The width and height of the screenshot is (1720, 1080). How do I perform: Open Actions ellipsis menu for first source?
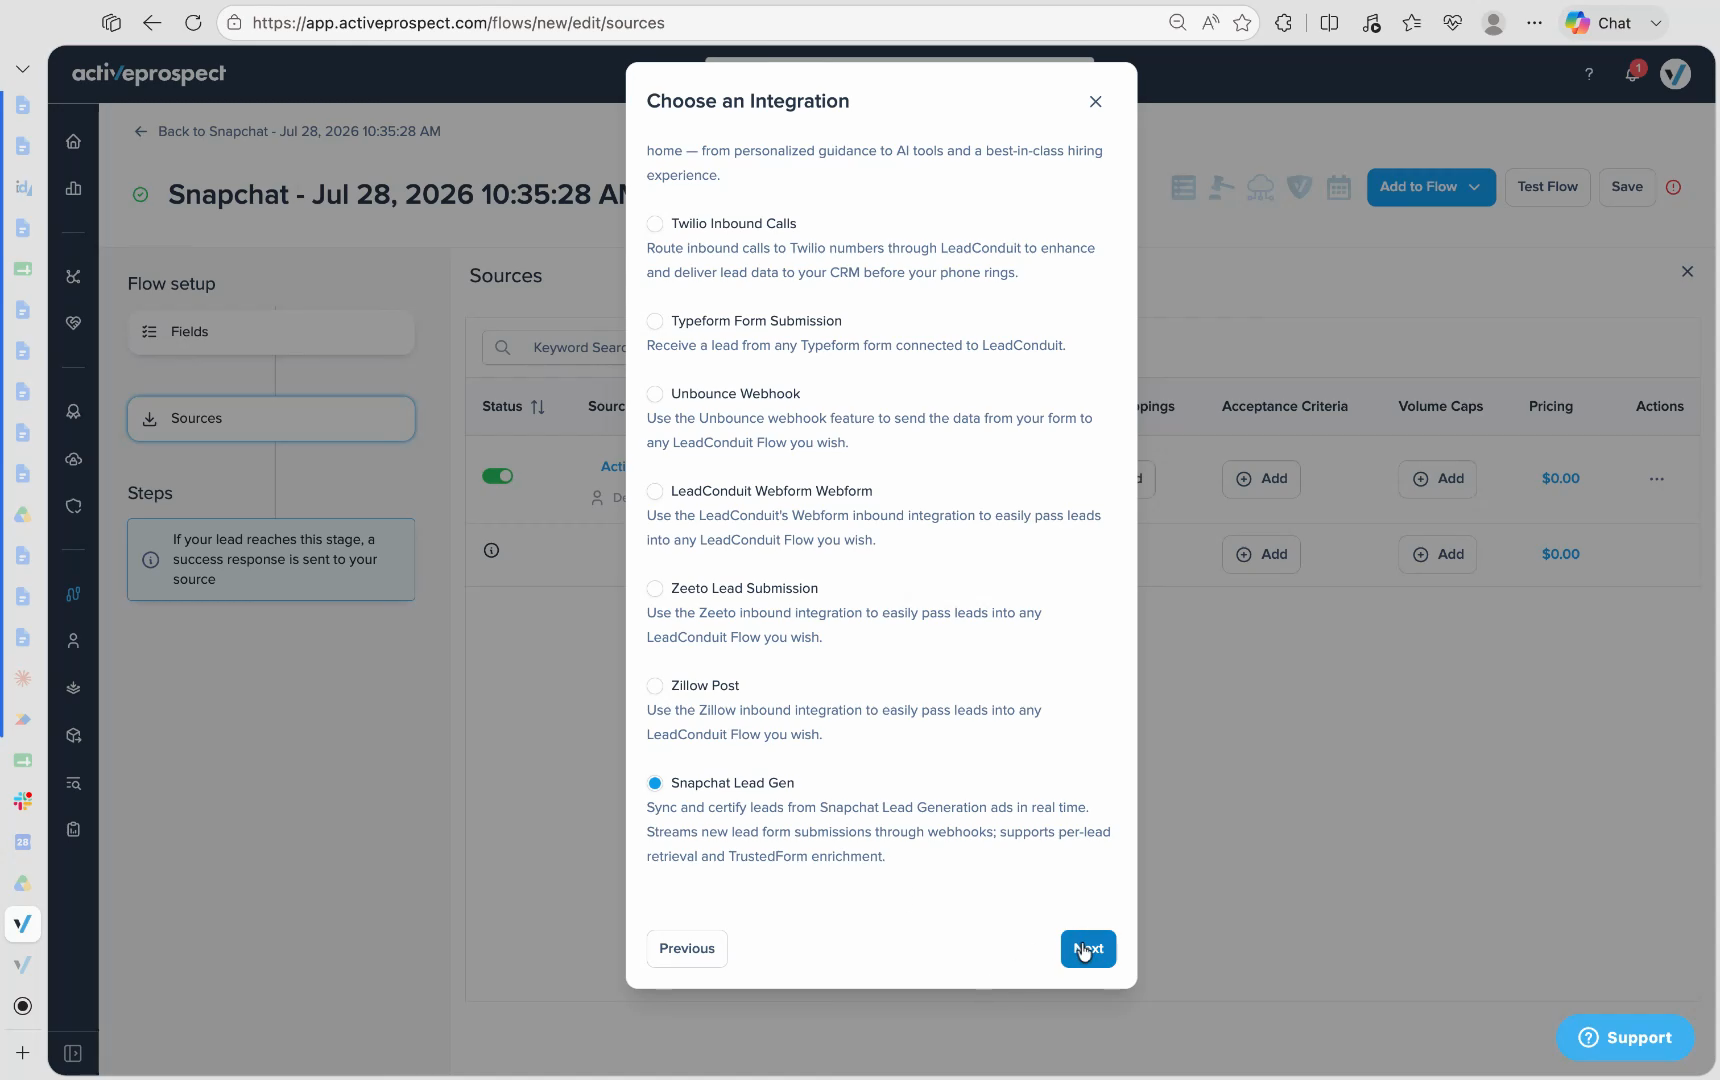point(1657,479)
